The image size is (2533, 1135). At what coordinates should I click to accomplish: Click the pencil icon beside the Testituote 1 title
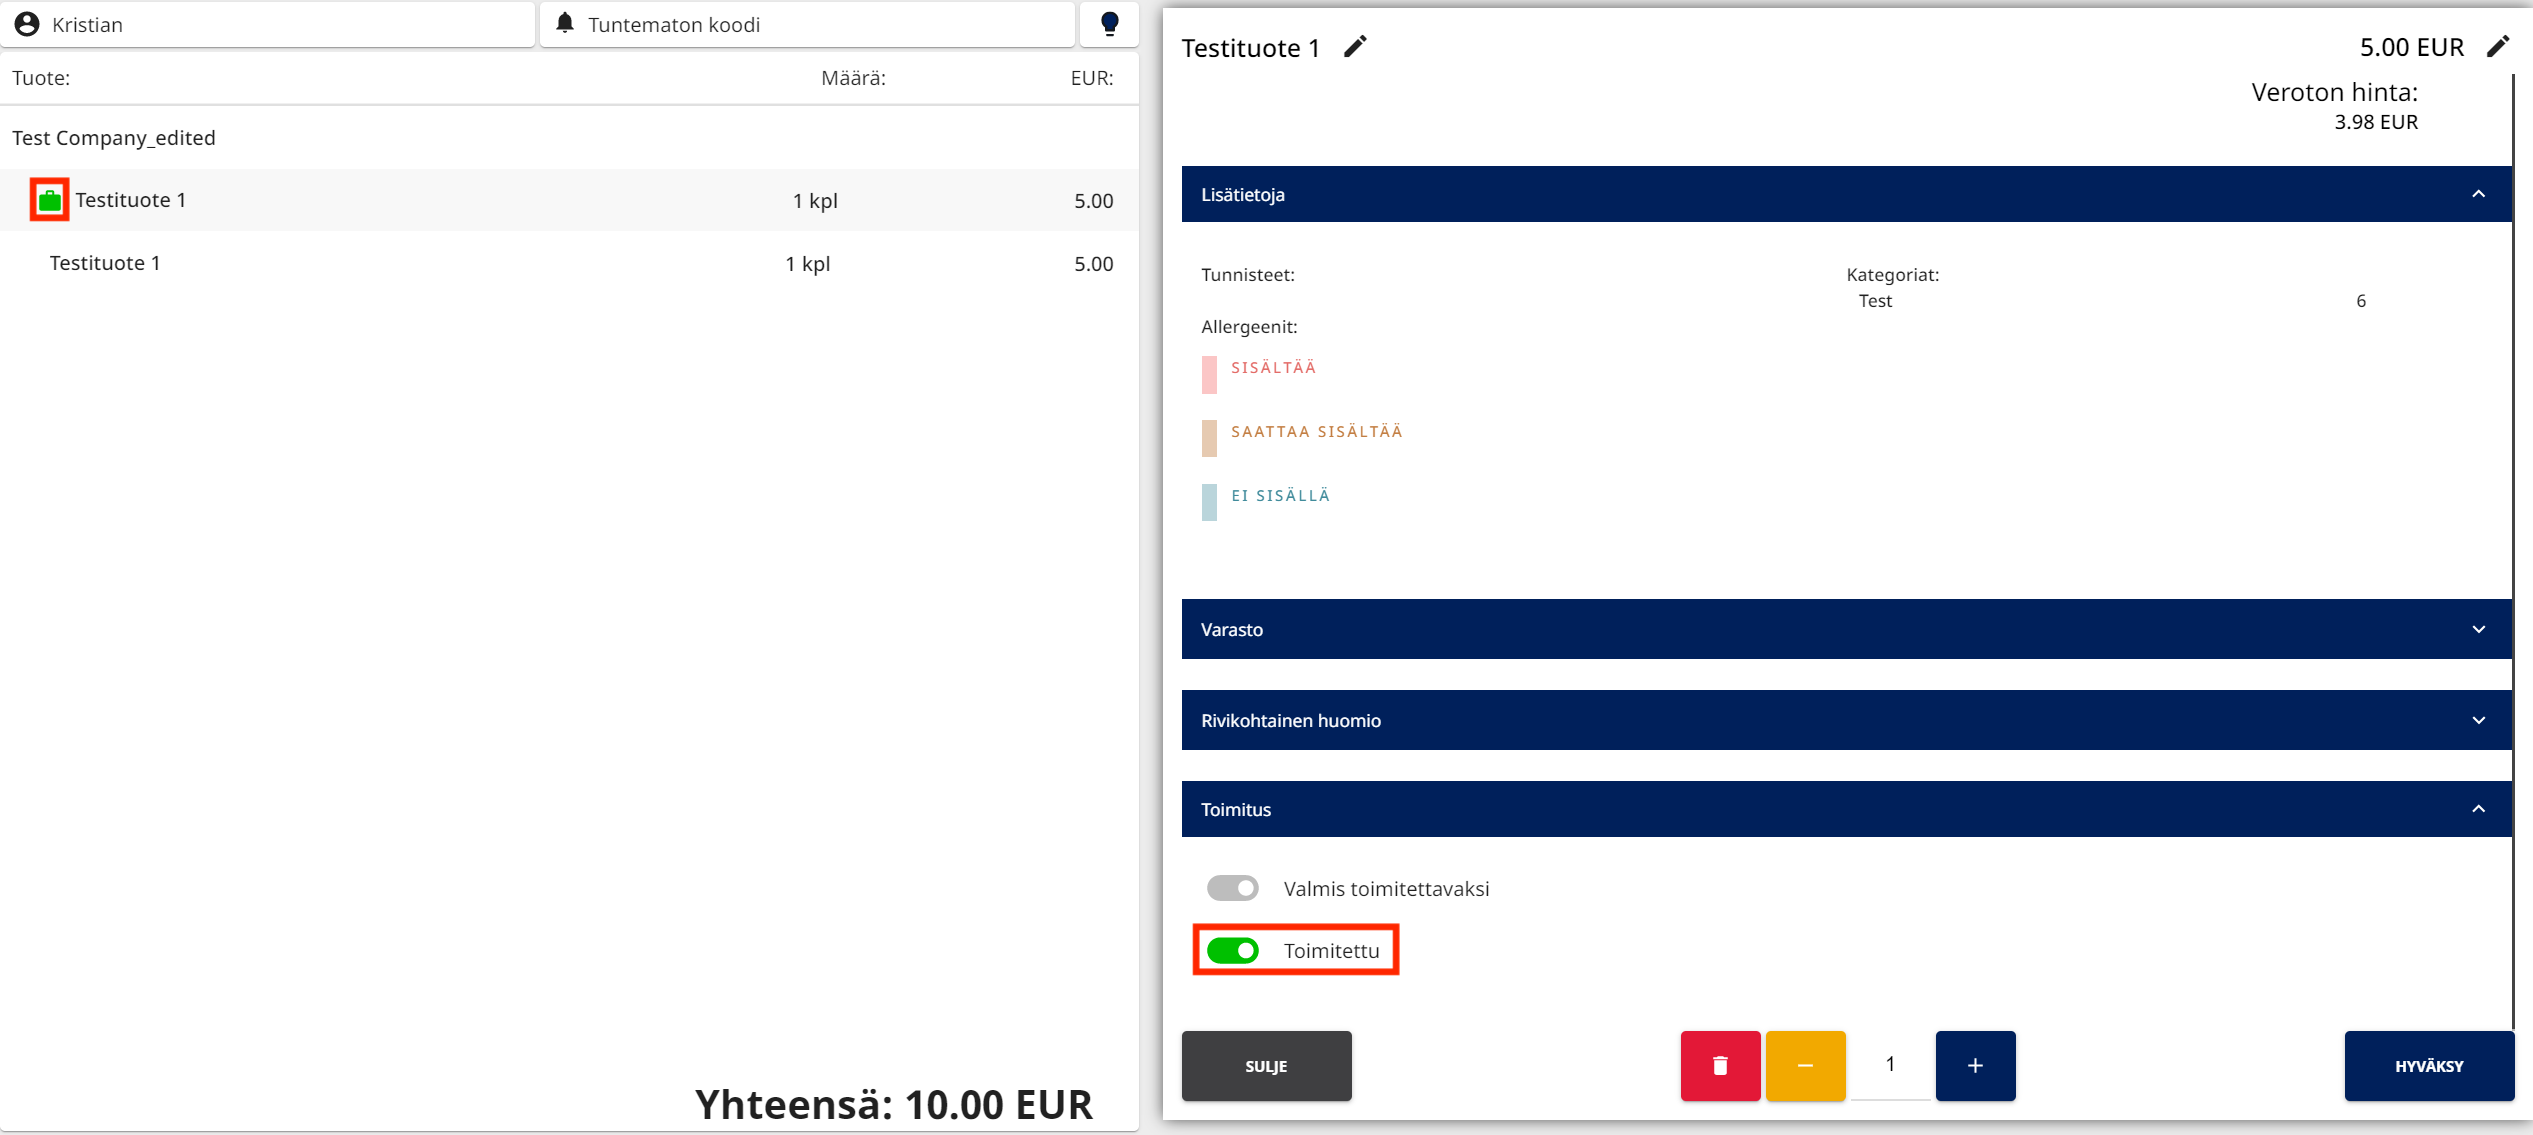tap(1354, 47)
